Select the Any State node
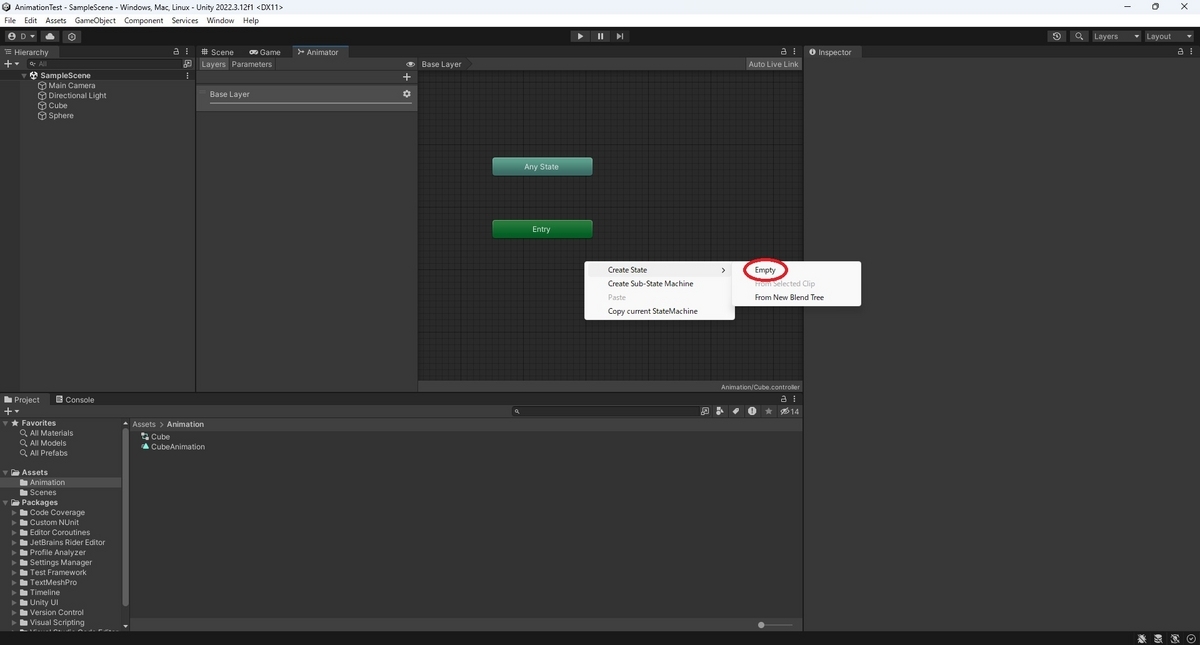Screen dimensions: 1200x645 542,167
